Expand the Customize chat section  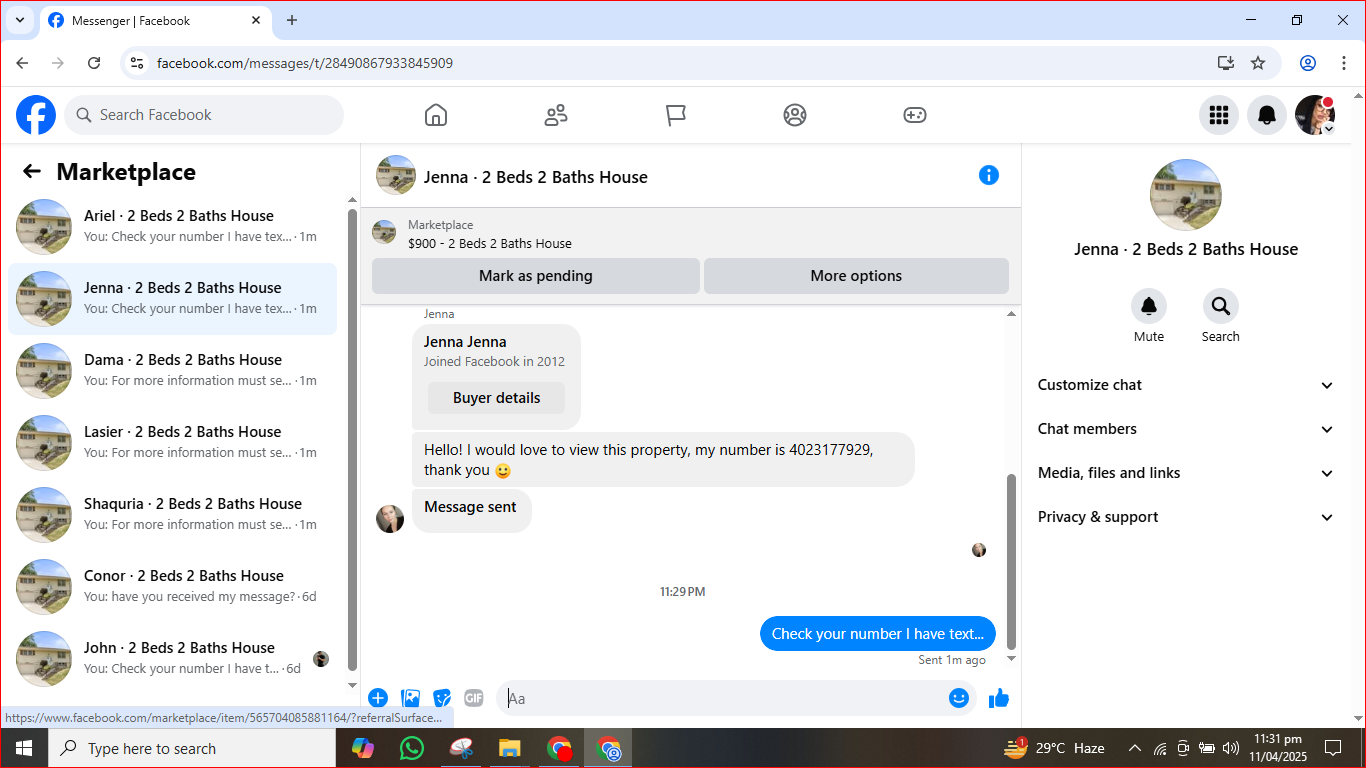1186,385
